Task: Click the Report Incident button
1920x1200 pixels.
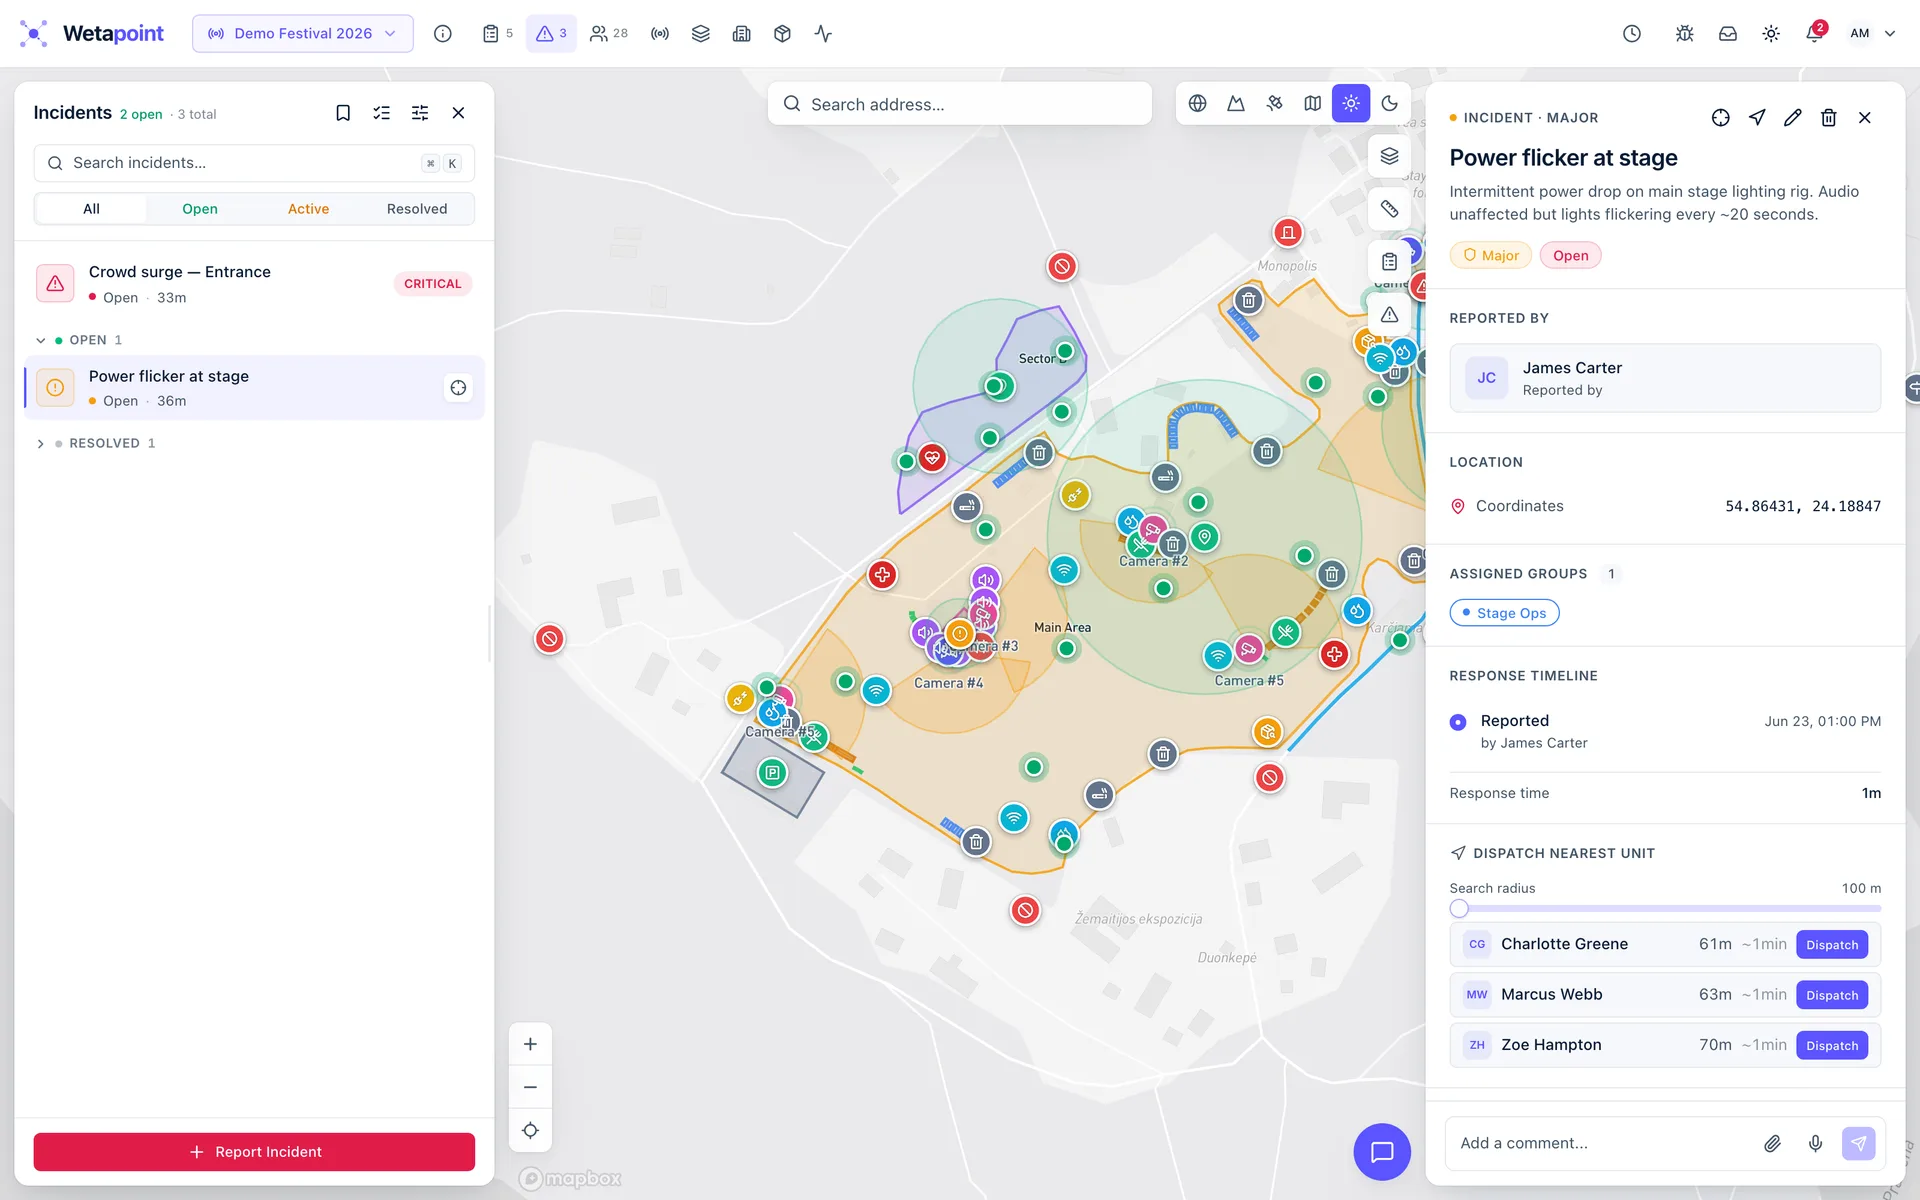Action: pyautogui.click(x=254, y=1152)
